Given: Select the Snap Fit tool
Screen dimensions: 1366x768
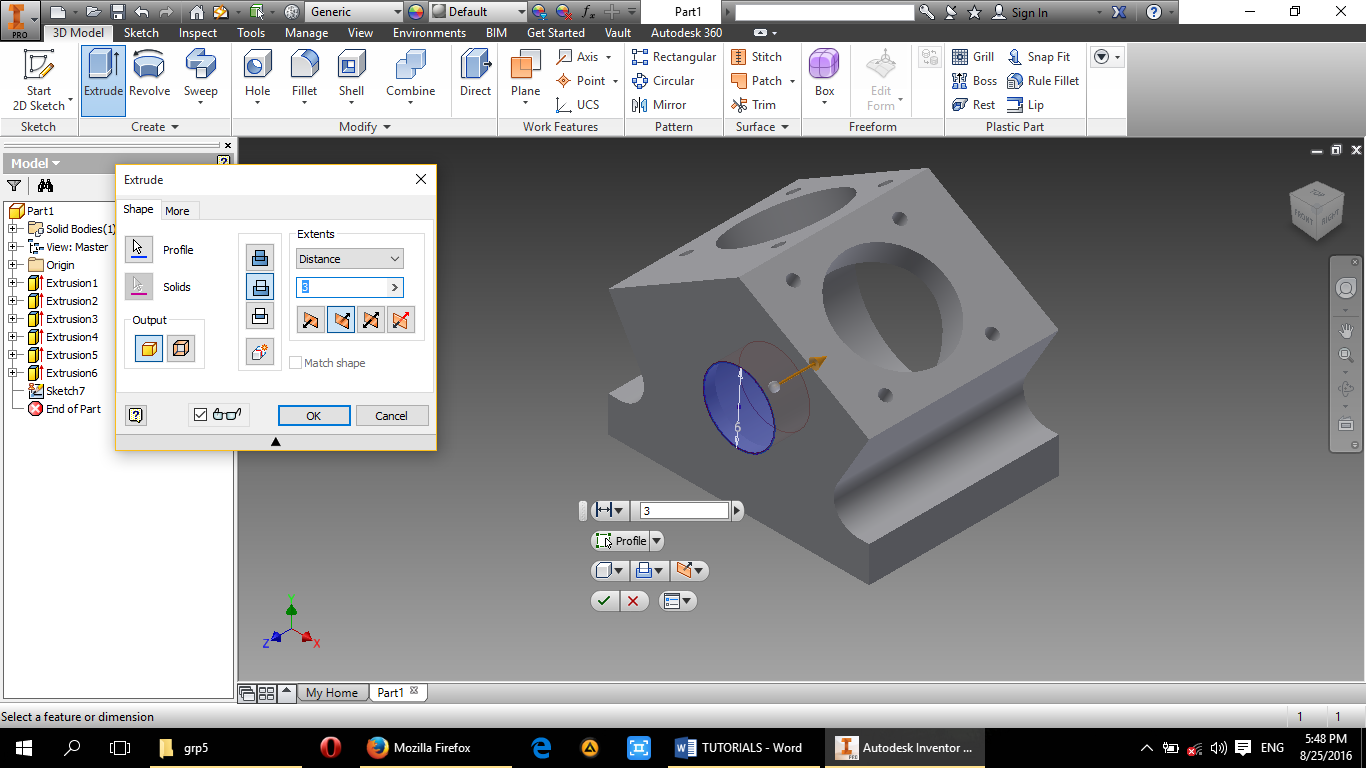Looking at the screenshot, I should (x=1039, y=57).
